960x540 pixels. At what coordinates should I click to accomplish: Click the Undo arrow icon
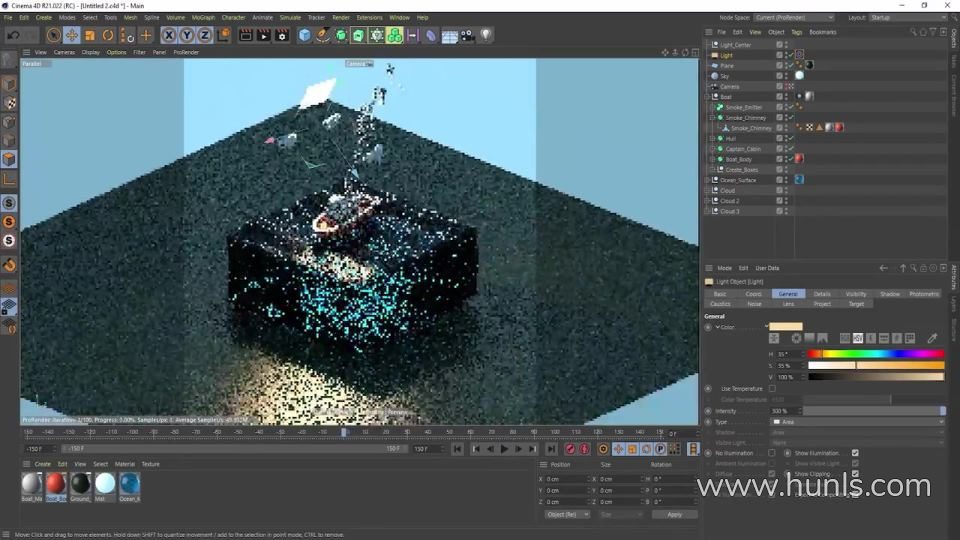(13, 35)
